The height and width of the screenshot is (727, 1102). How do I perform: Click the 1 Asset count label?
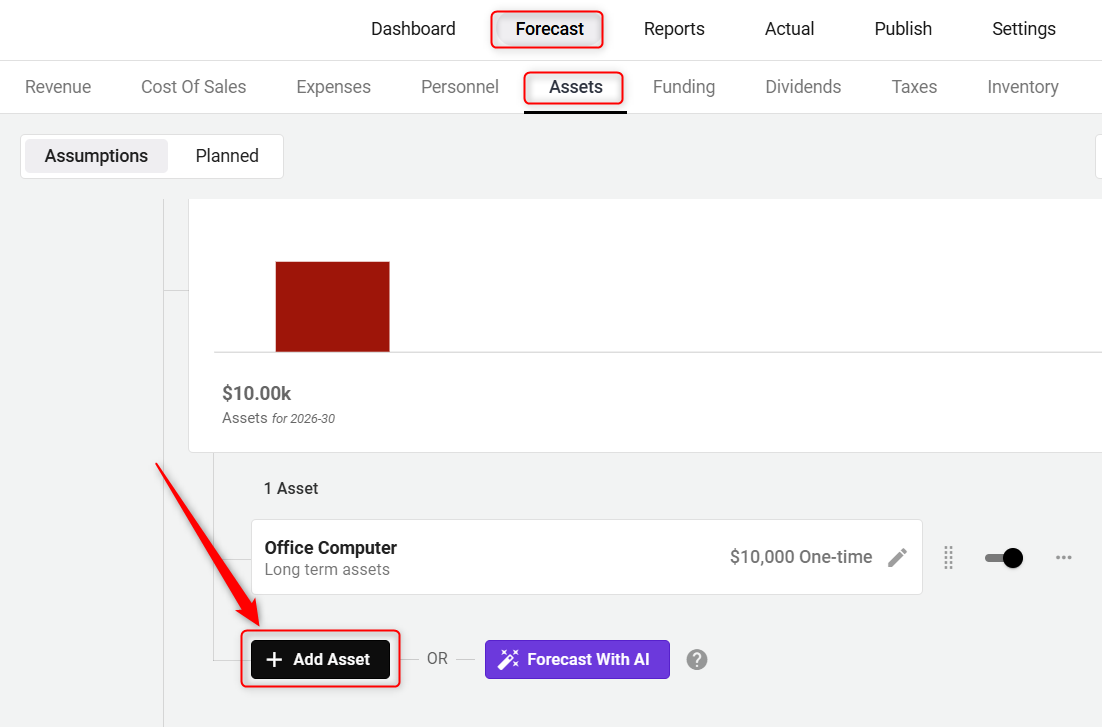pos(291,489)
